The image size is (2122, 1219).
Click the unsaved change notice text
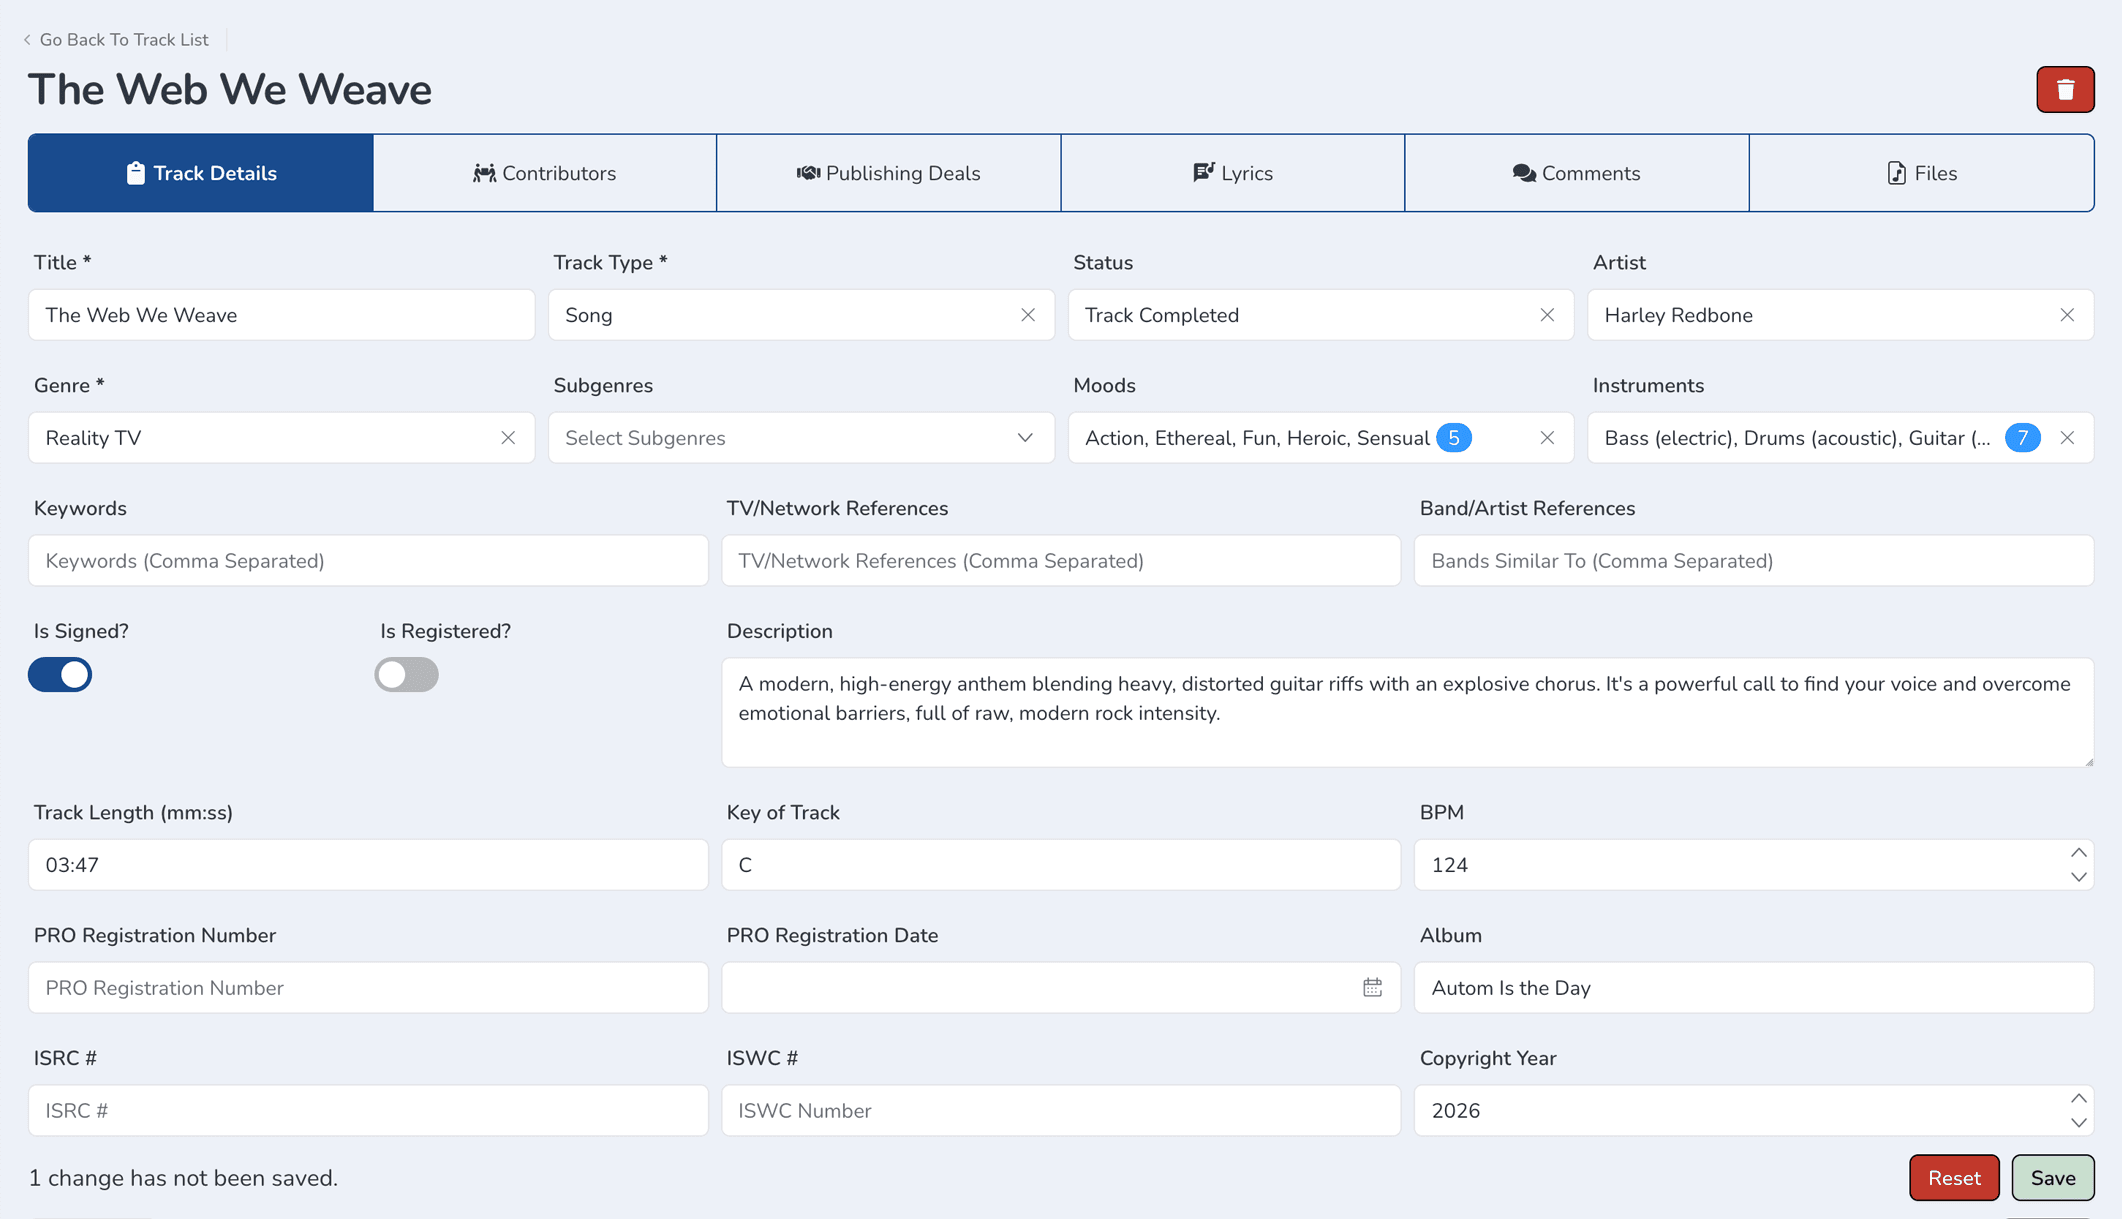point(183,1178)
